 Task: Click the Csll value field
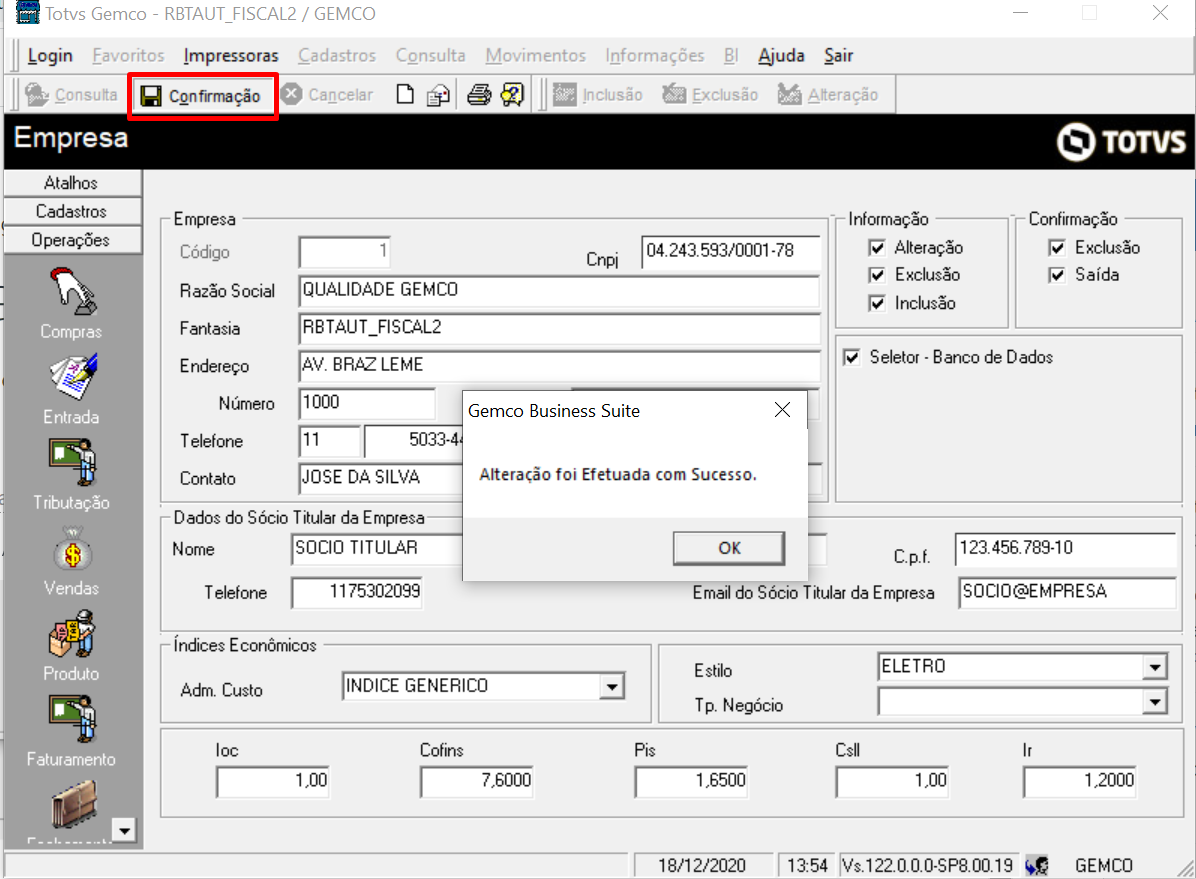pos(892,782)
